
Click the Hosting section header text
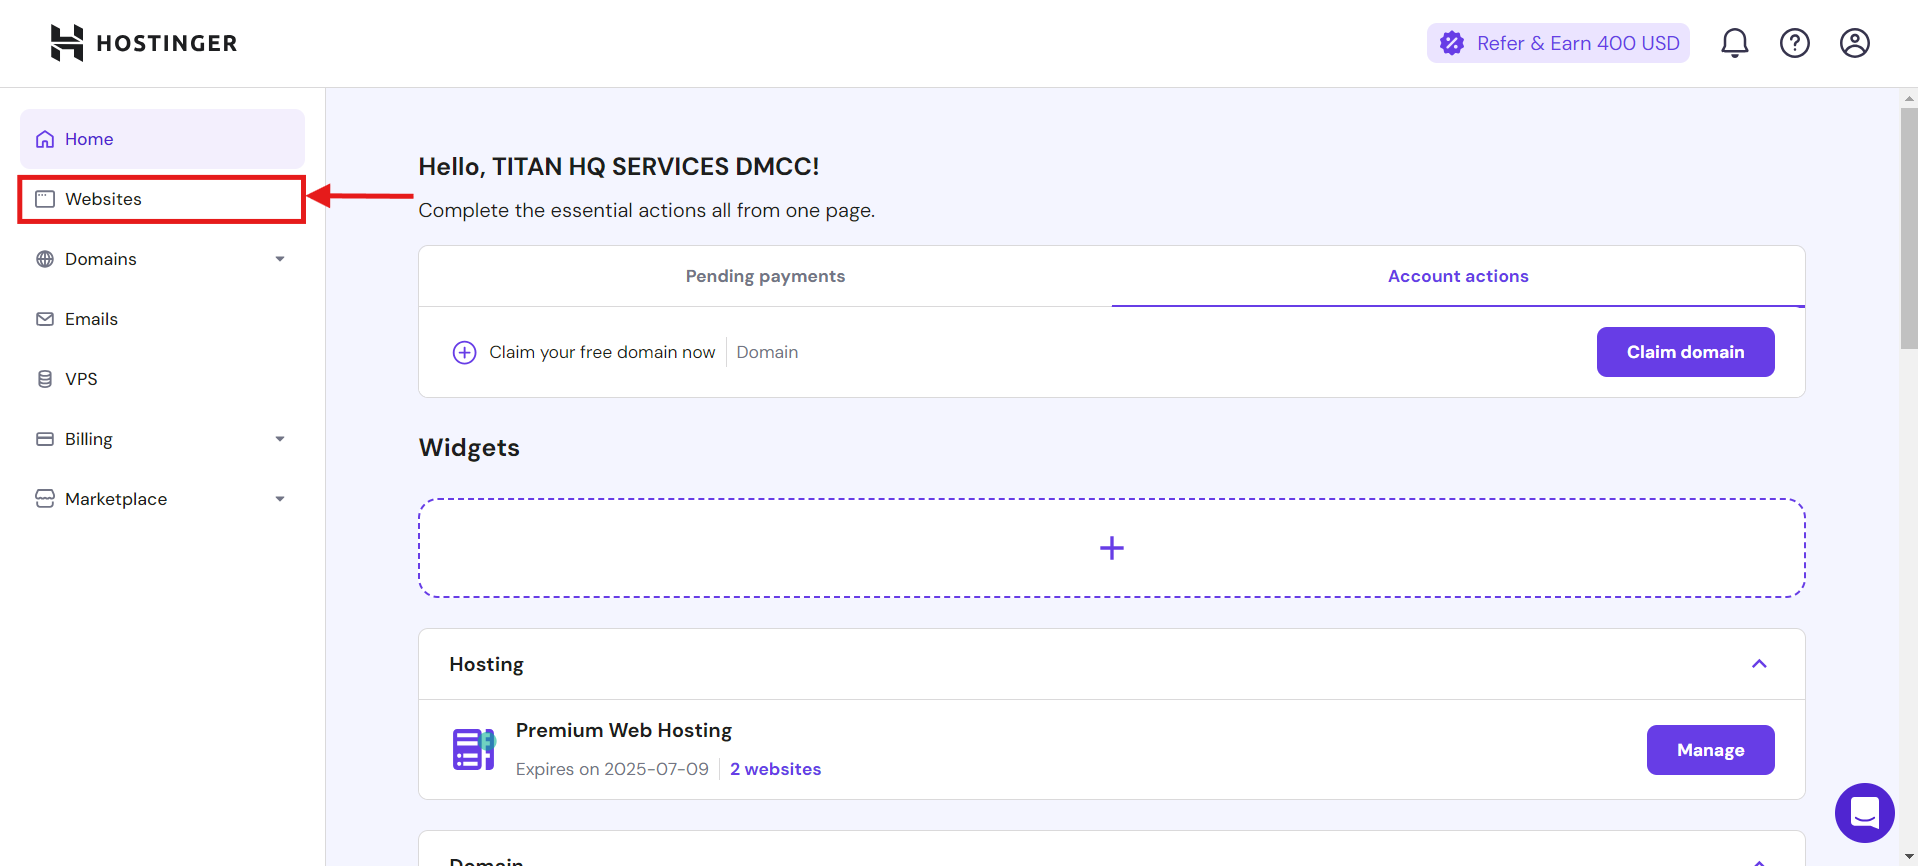click(x=486, y=664)
